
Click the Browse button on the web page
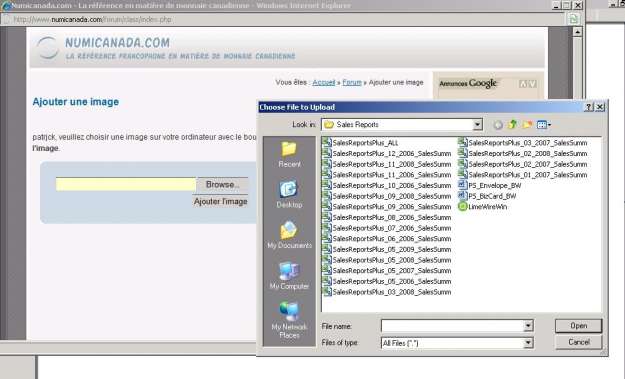pos(222,185)
